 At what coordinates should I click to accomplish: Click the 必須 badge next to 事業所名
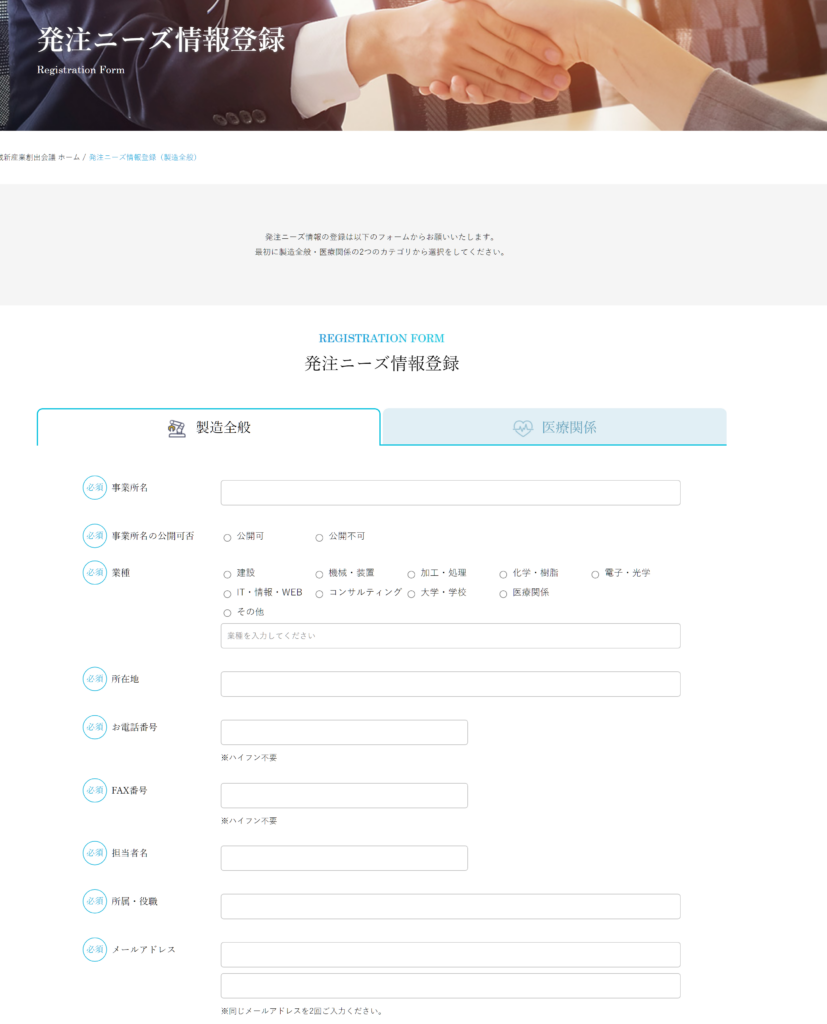95,487
